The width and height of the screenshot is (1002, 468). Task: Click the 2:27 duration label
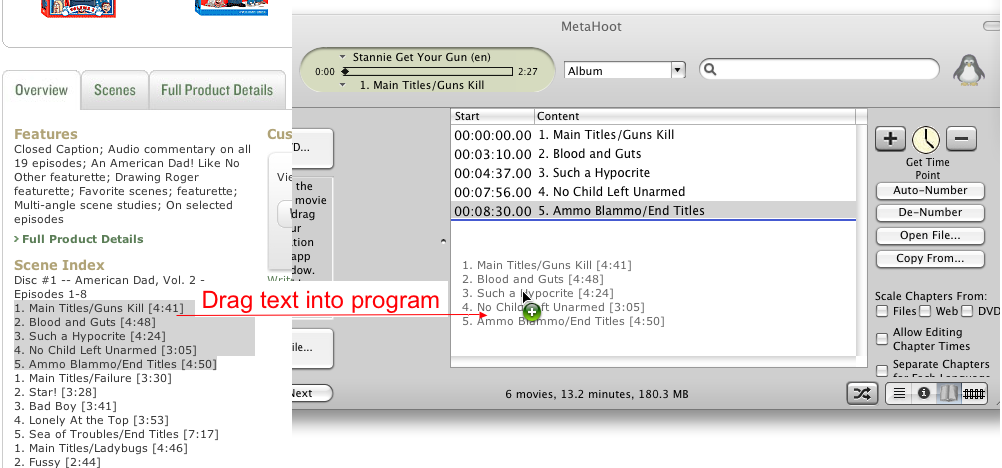(528, 72)
